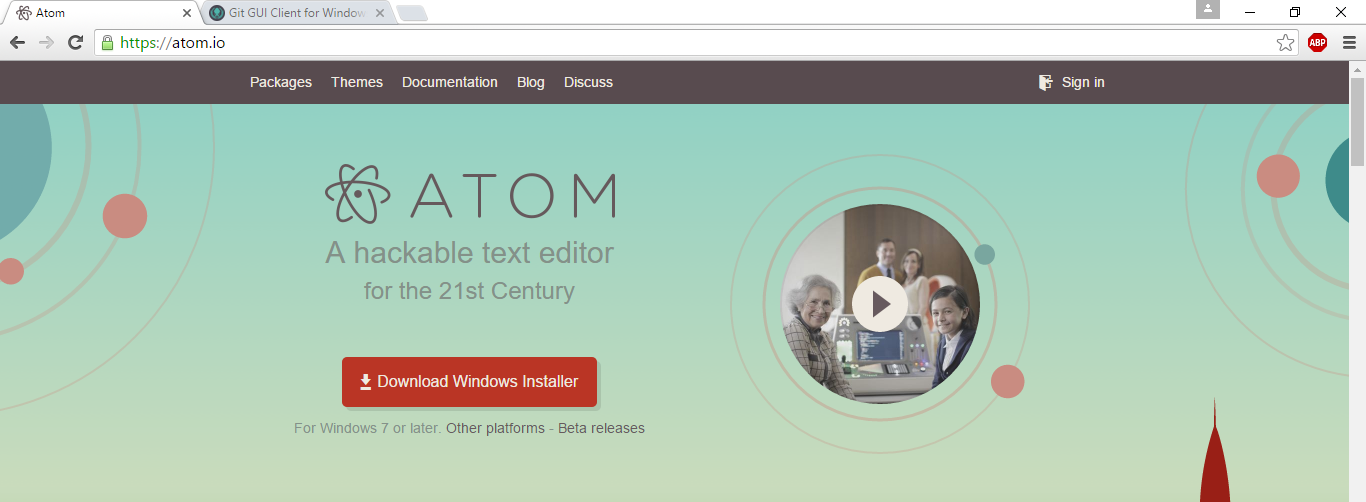Screen dimensions: 1366x502
Task: Open a new browser tab
Action: (x=412, y=13)
